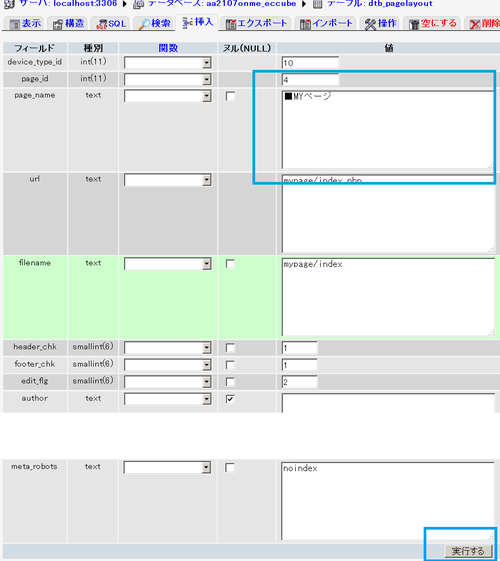
Task: Click the 空にする (Empty) tab
Action: (432, 24)
